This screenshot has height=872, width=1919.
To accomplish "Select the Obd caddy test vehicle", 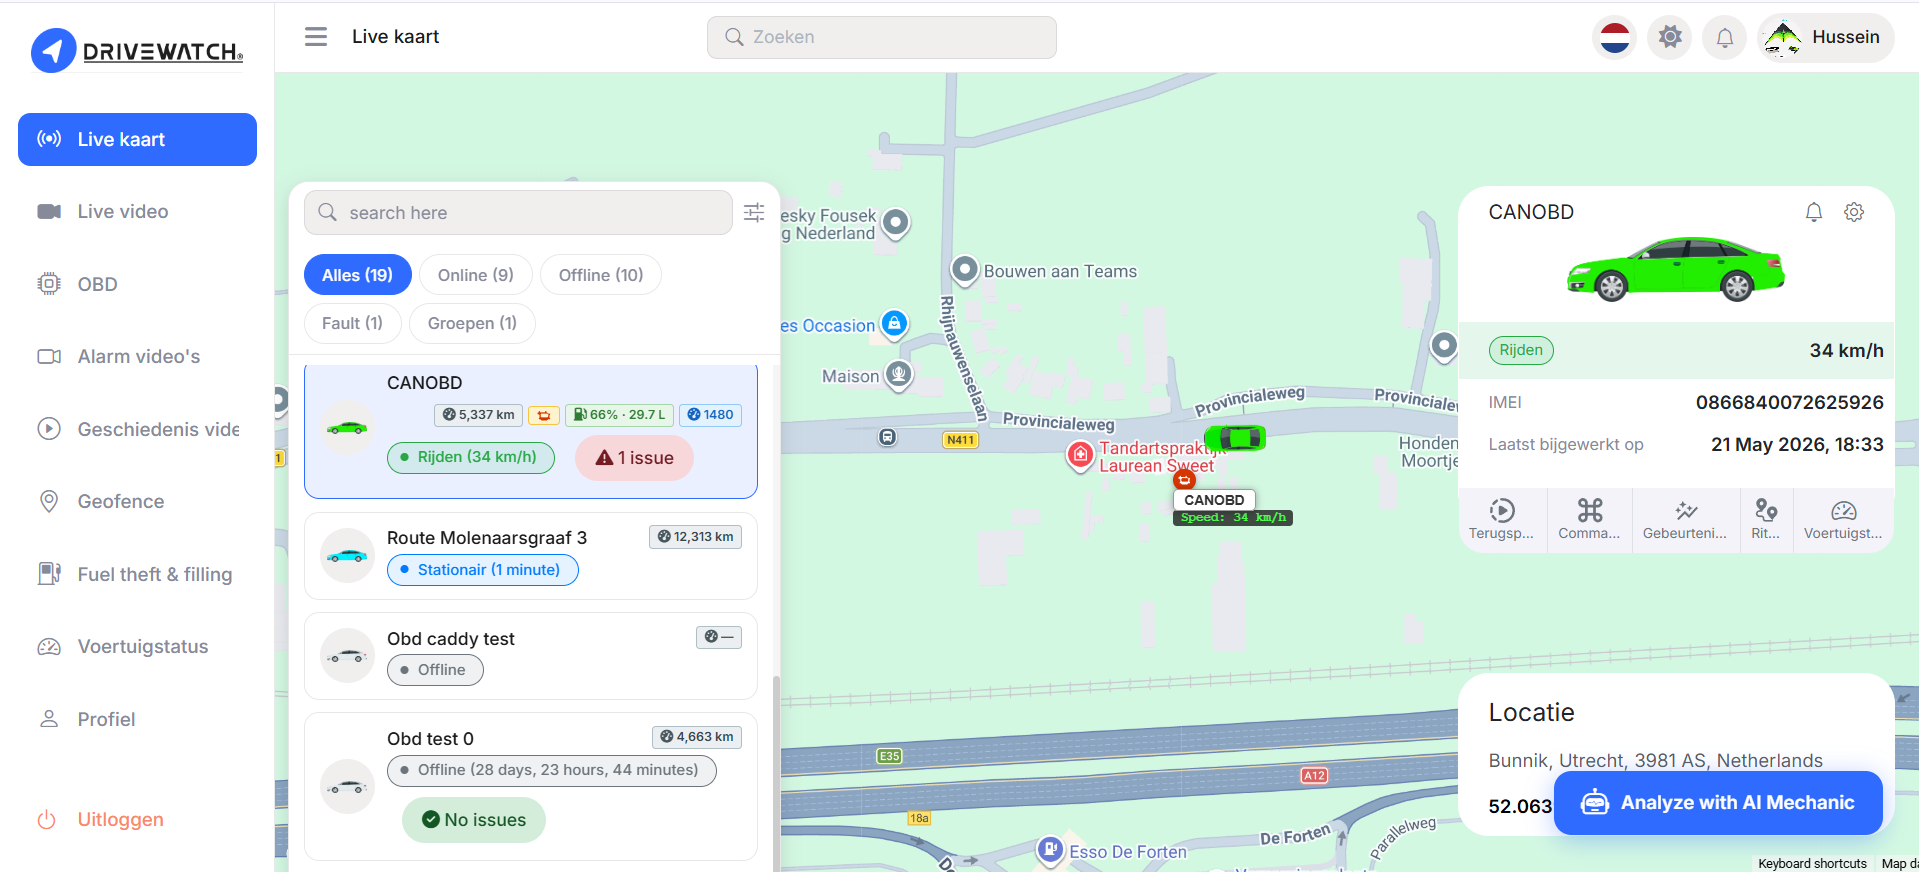I will [531, 656].
